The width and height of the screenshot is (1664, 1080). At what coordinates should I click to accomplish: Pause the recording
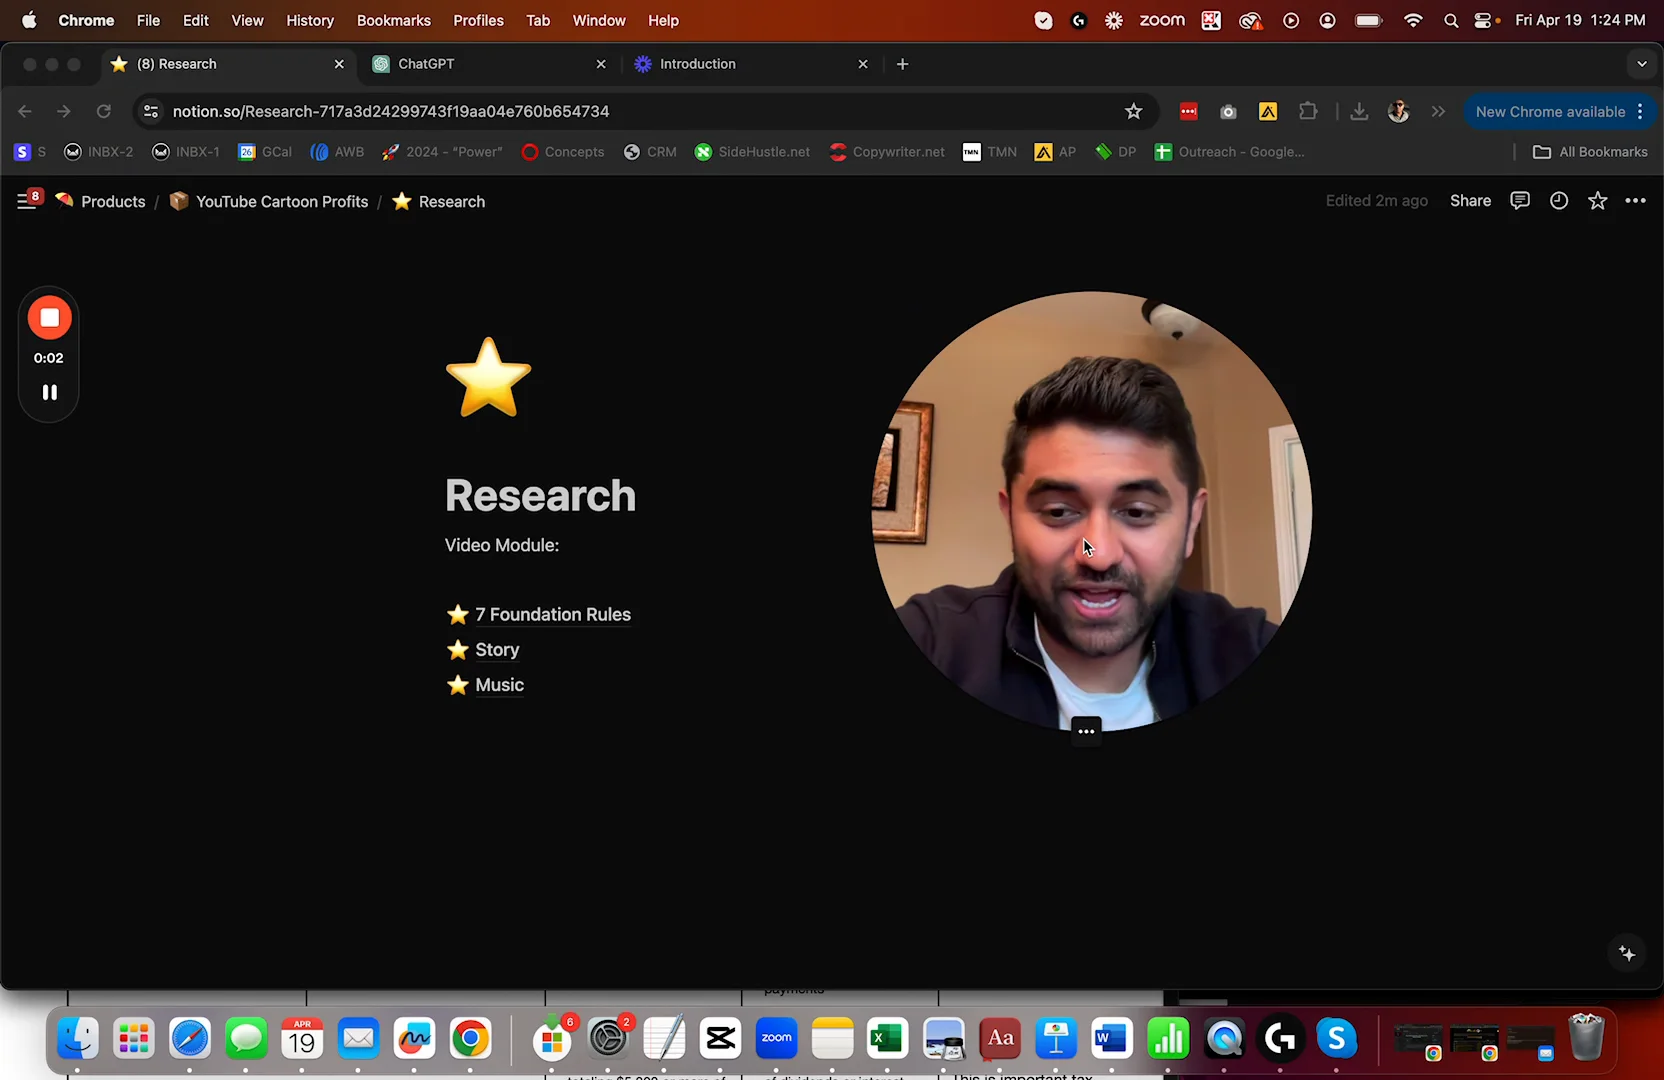click(49, 392)
